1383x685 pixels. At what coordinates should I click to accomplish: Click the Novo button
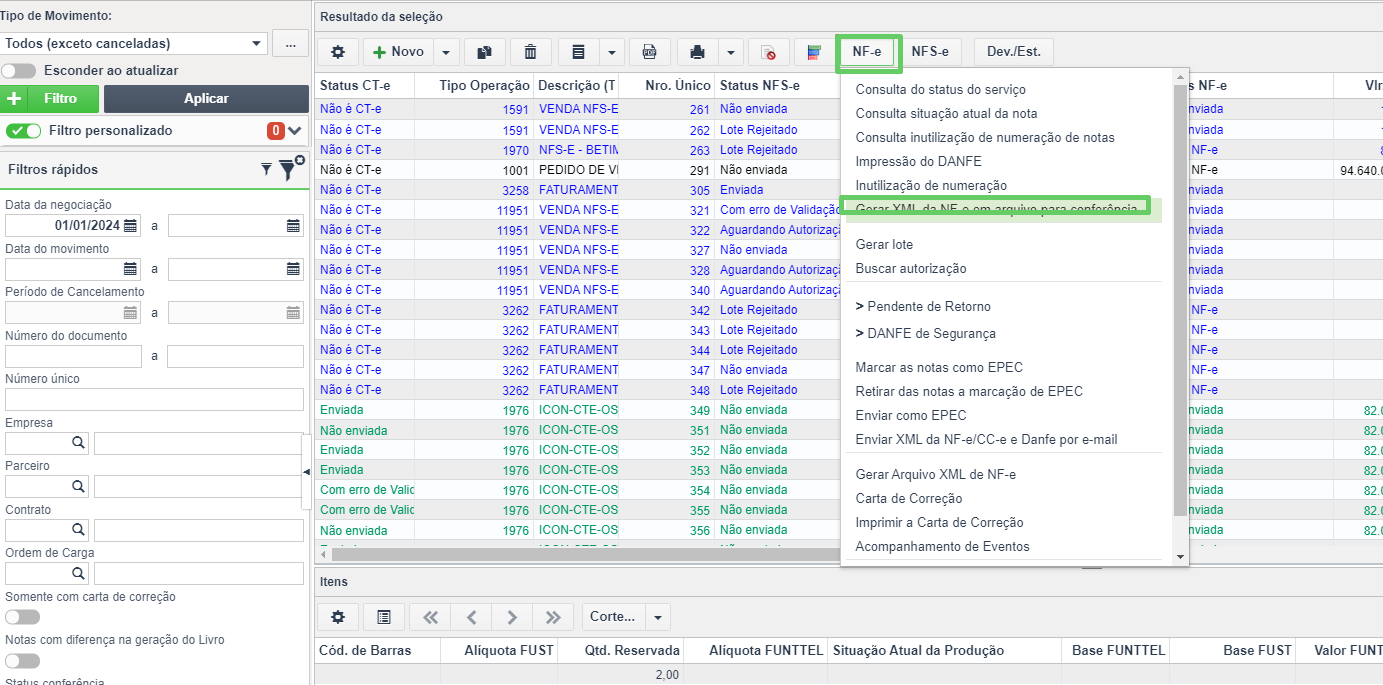[x=398, y=52]
